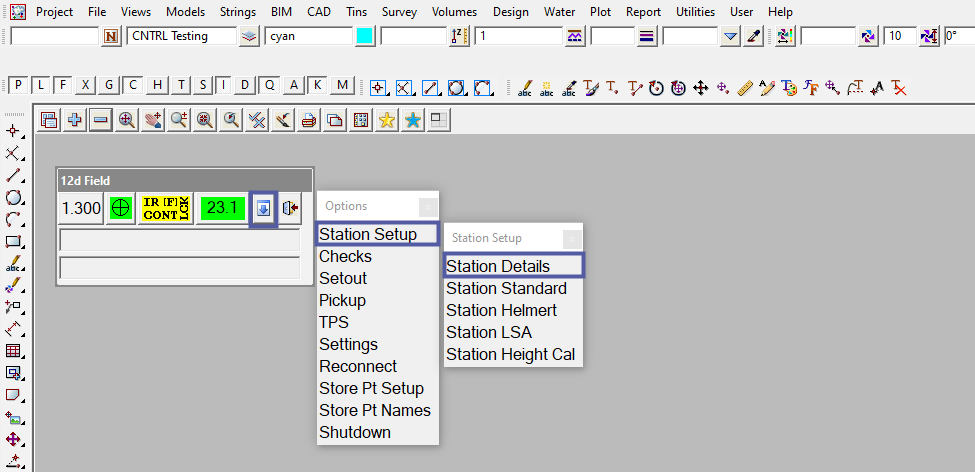Click the Zoom In plus icon
975x472 pixels.
click(75, 120)
